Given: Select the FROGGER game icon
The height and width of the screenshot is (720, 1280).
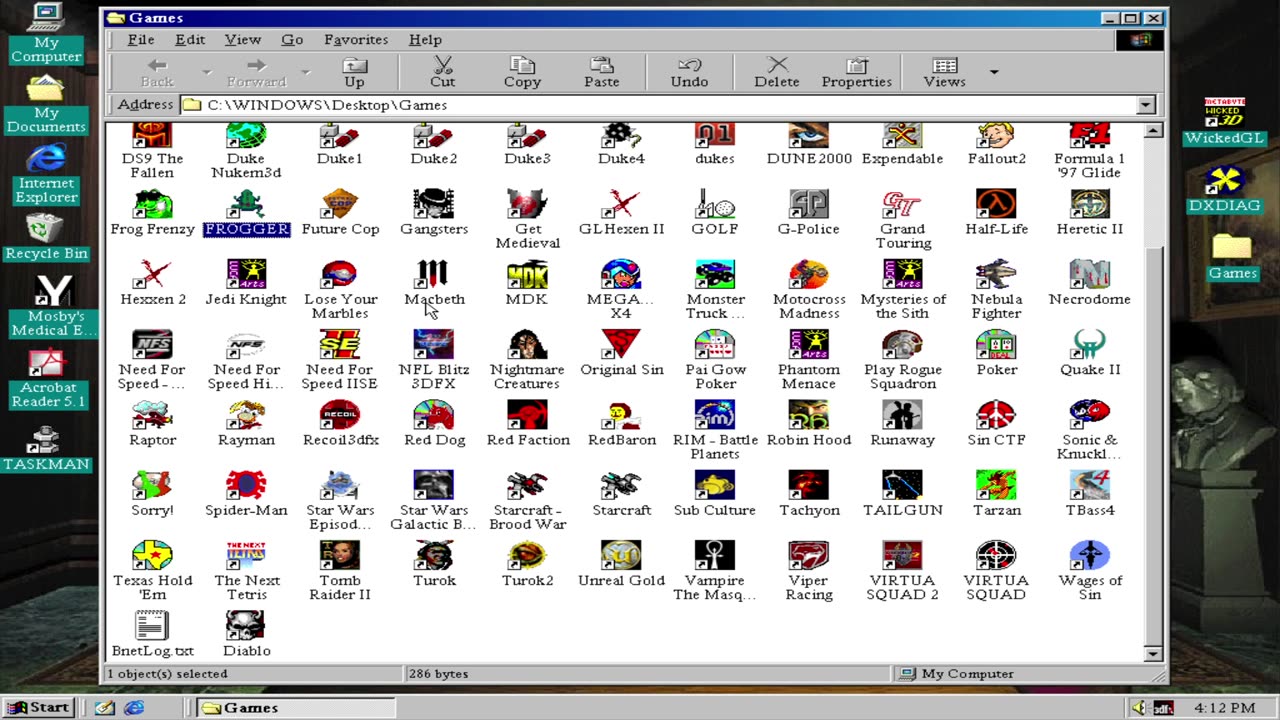Looking at the screenshot, I should tap(246, 205).
